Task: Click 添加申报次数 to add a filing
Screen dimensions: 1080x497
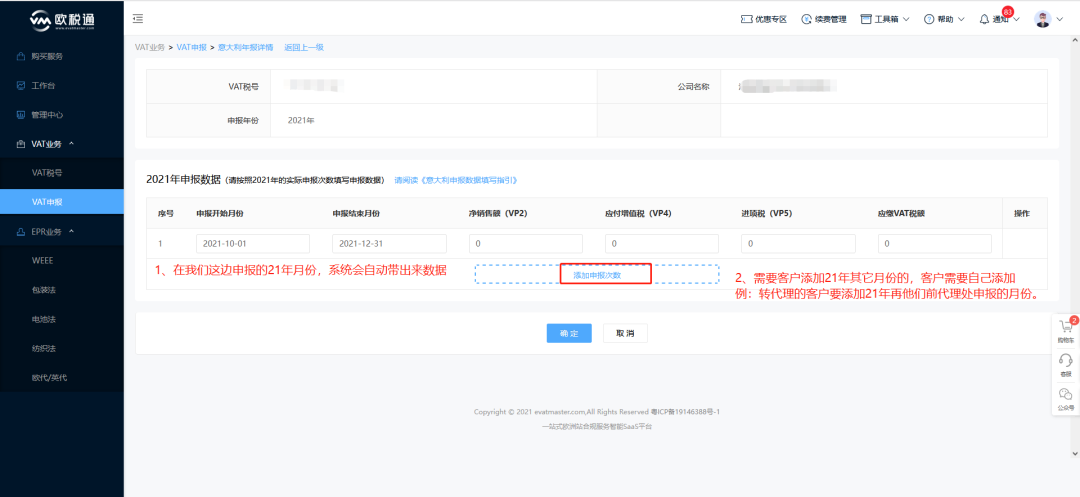Action: [597, 275]
